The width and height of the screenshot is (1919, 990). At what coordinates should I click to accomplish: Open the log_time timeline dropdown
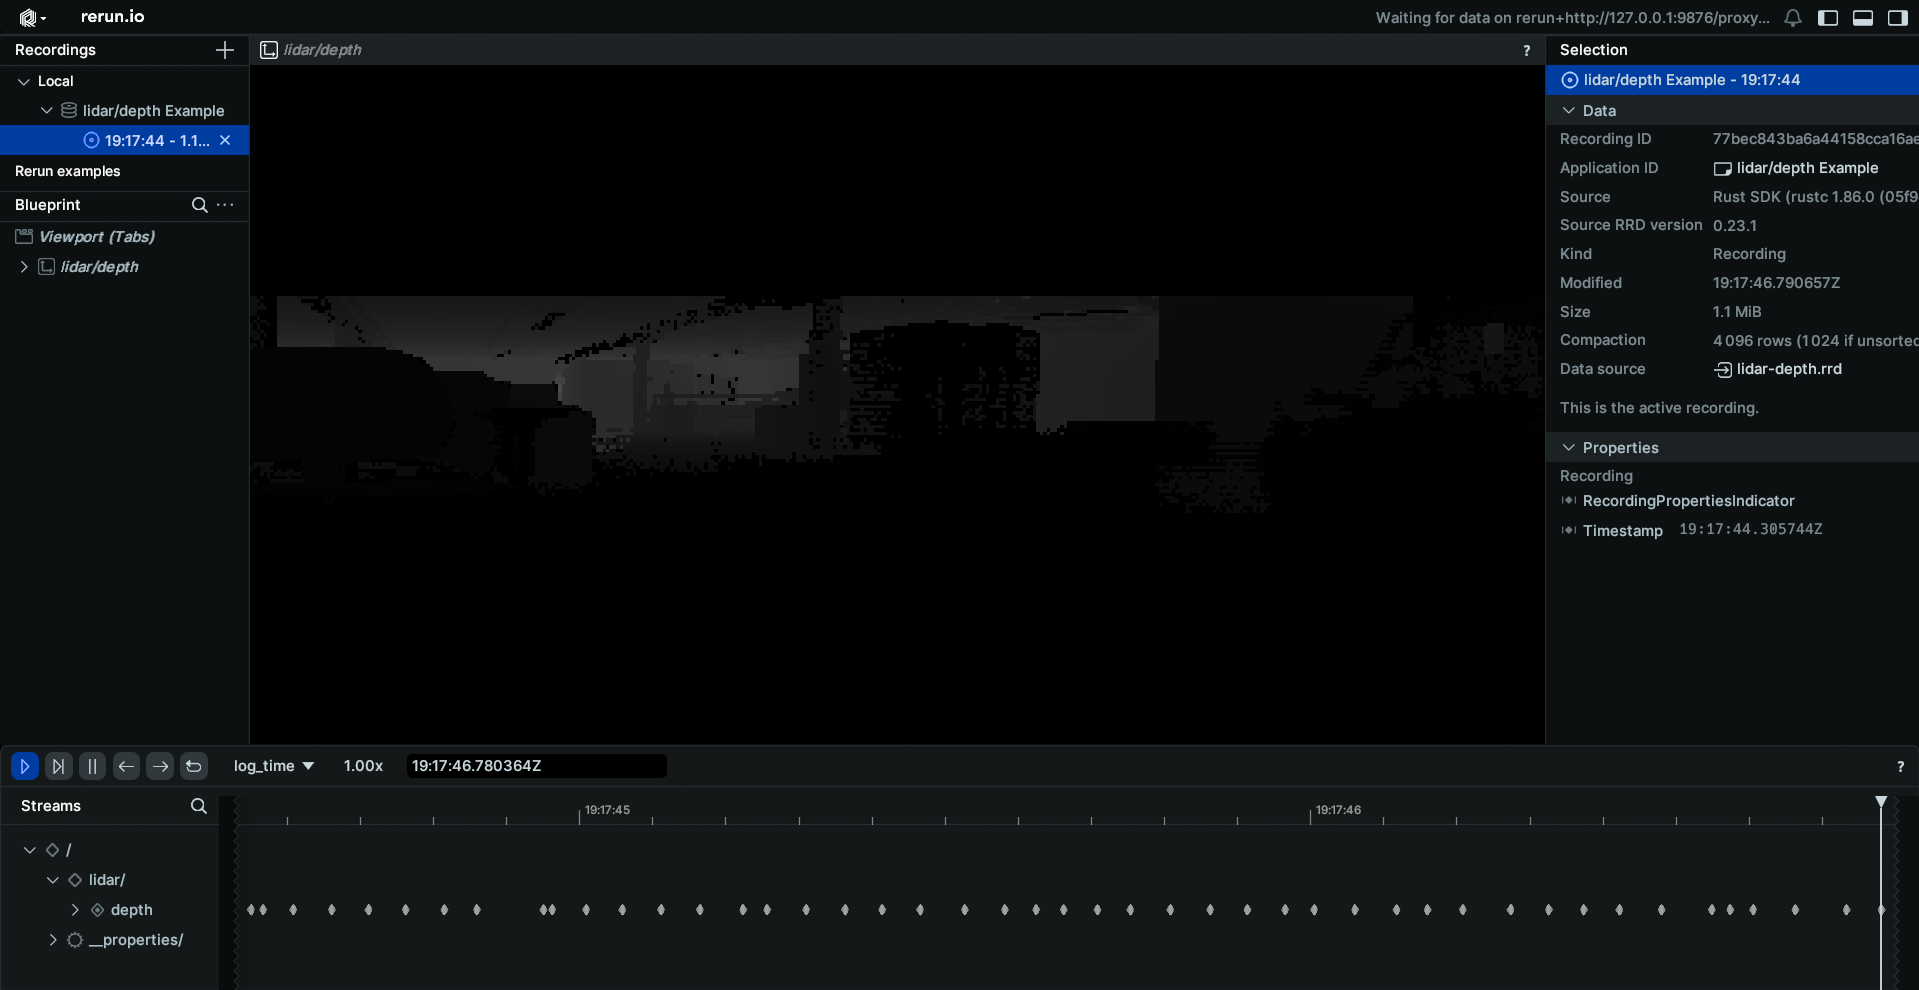click(x=273, y=766)
